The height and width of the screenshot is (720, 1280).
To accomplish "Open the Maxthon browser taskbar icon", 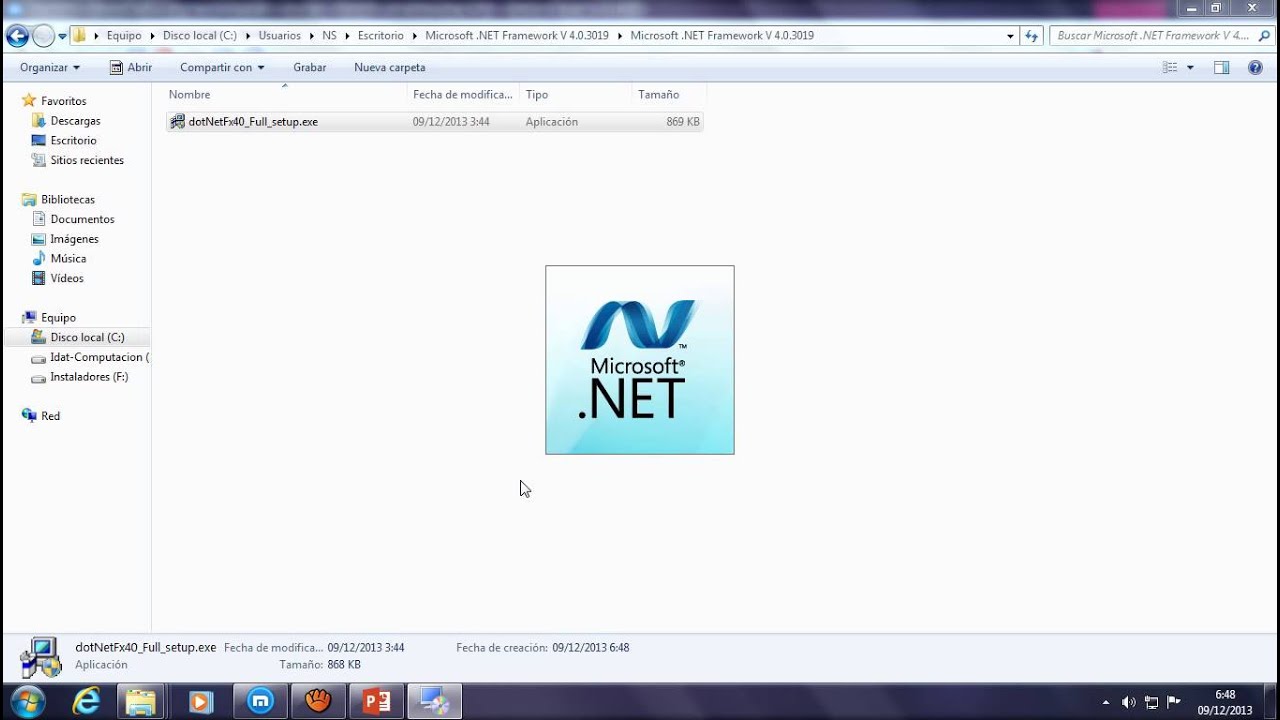I will coord(260,702).
